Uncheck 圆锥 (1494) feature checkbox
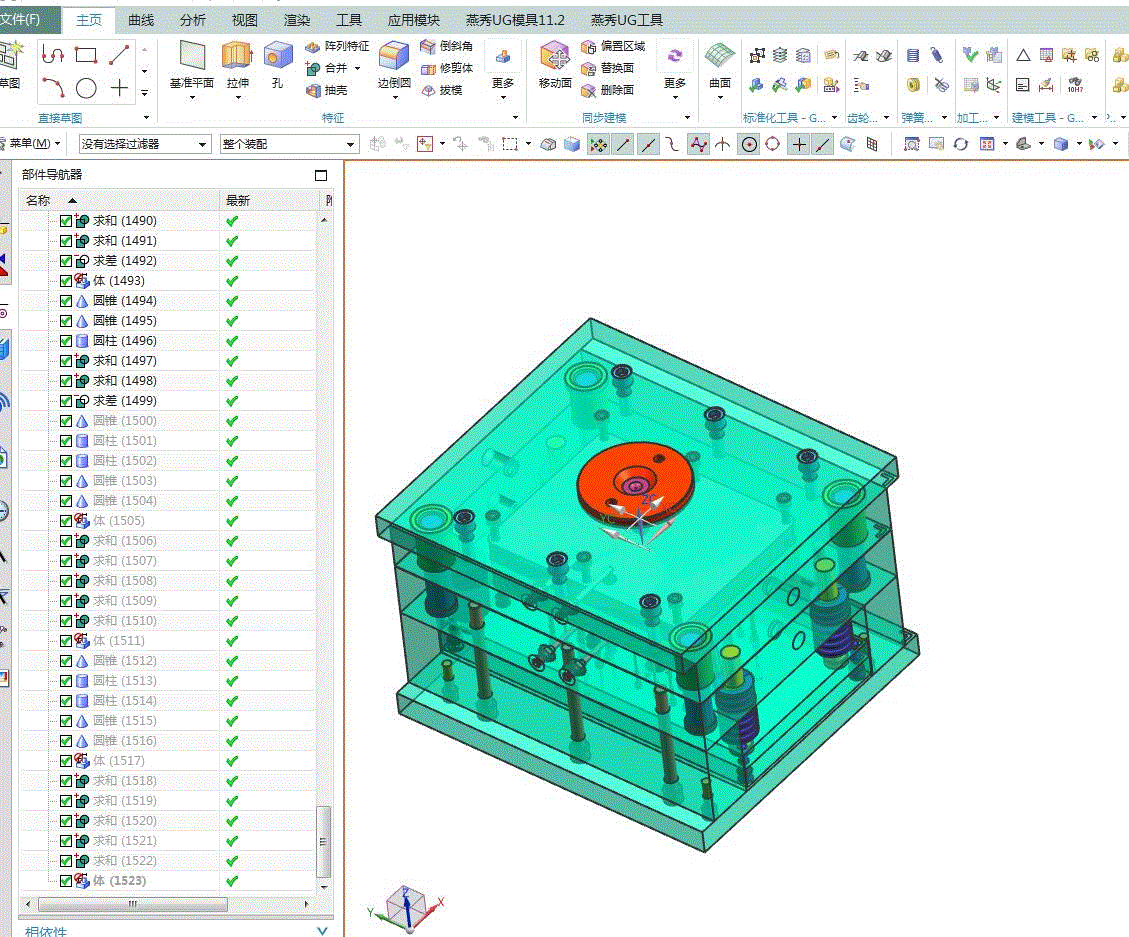The height and width of the screenshot is (937, 1129). [66, 301]
